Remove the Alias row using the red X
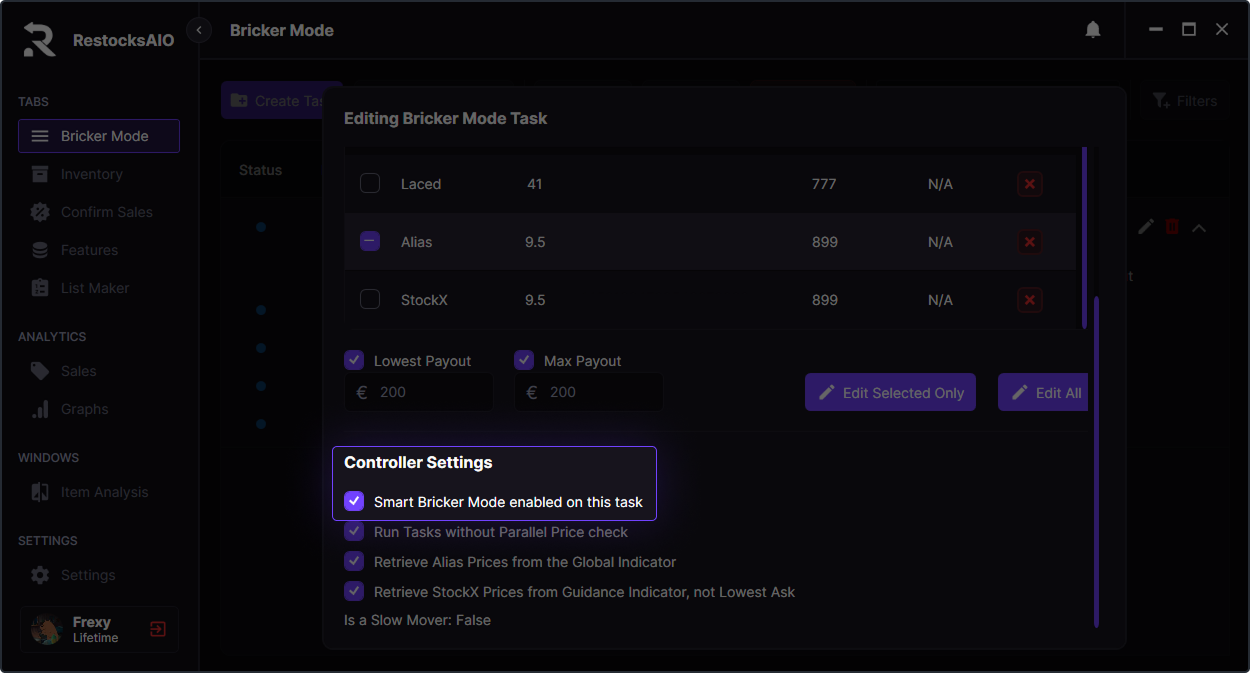 click(x=1030, y=242)
